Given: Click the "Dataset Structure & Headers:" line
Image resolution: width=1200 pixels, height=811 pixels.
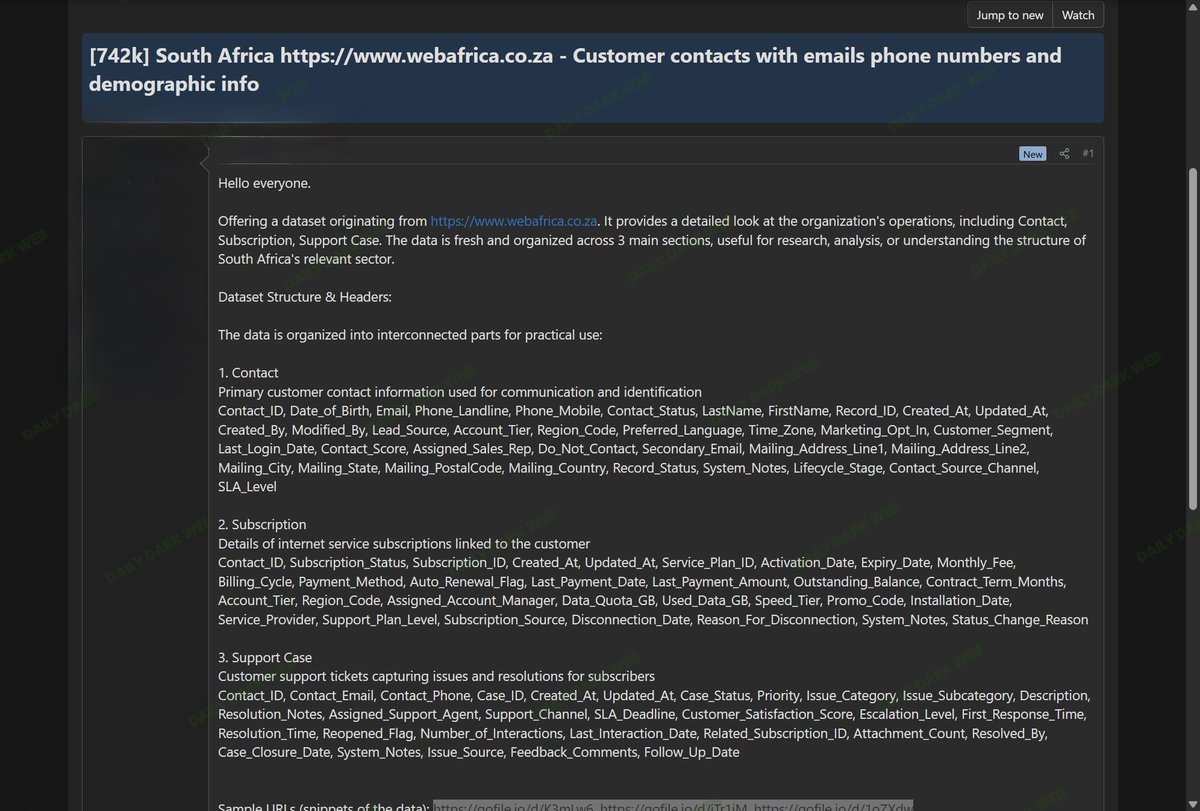Looking at the screenshot, I should (305, 297).
